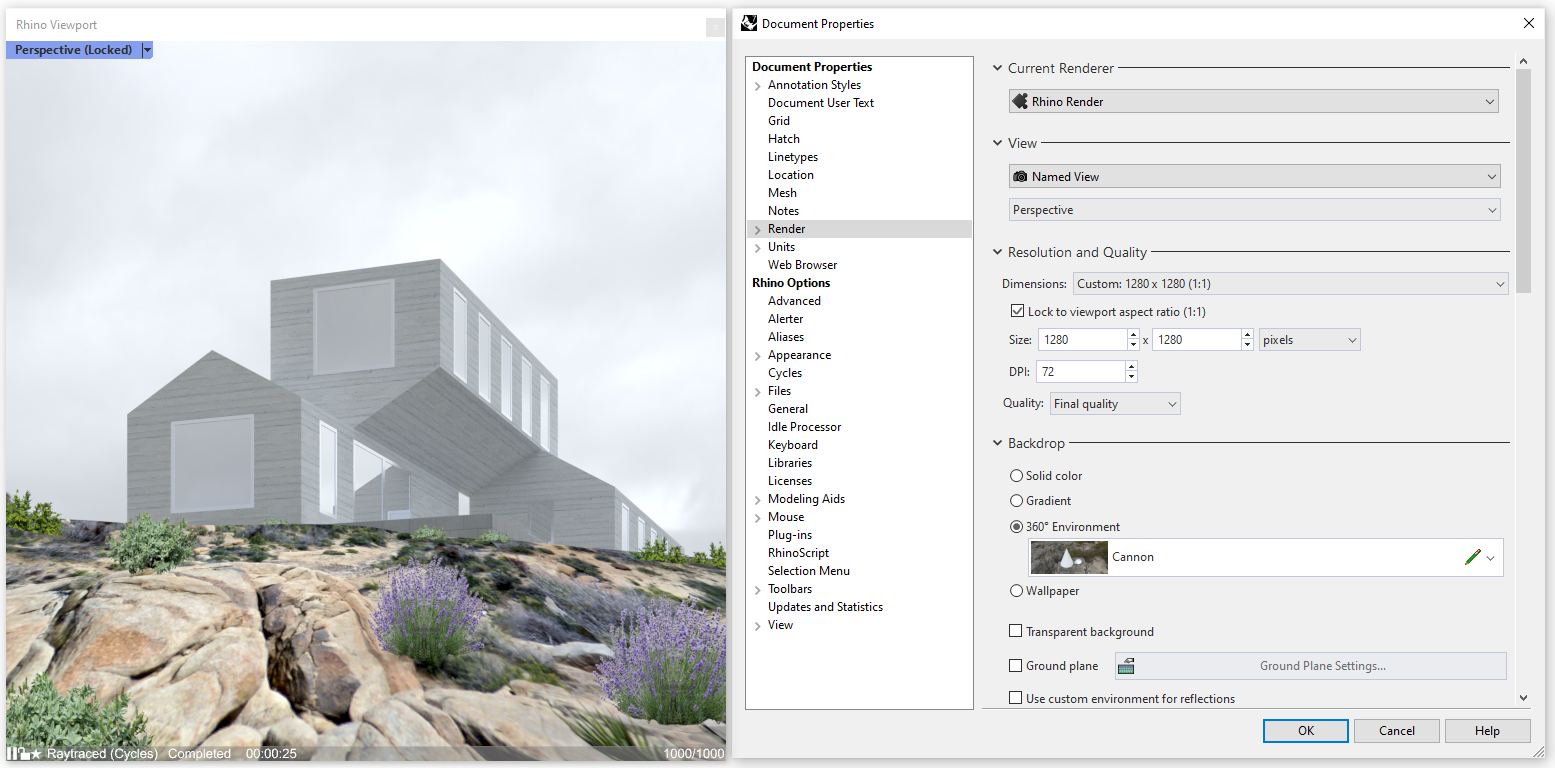Click the lock icon in raytrace status bar
The height and width of the screenshot is (768, 1555).
(x=23, y=754)
